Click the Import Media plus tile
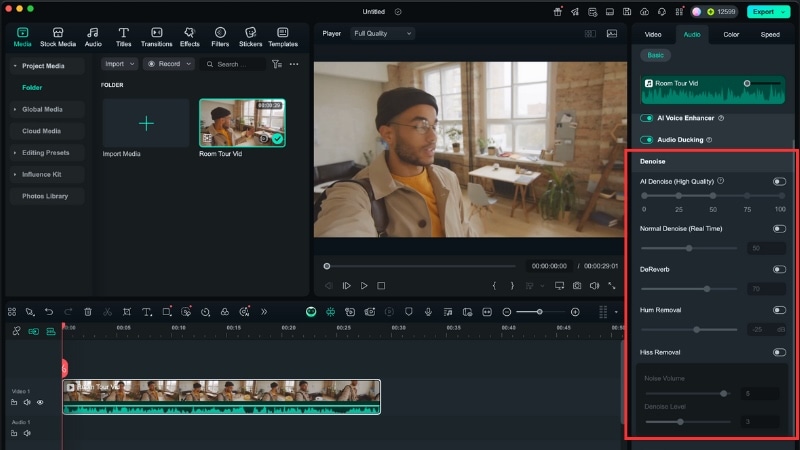 click(x=146, y=123)
